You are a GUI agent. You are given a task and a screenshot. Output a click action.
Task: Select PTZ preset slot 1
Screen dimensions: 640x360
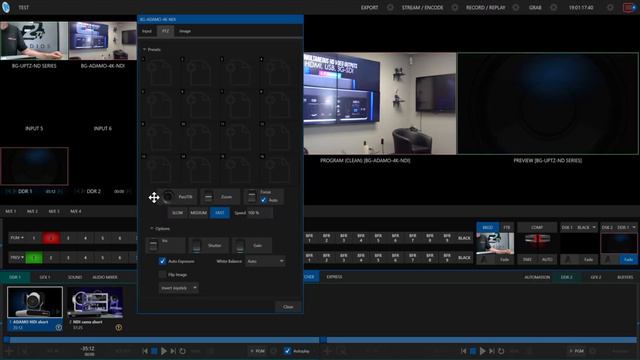[160, 72]
